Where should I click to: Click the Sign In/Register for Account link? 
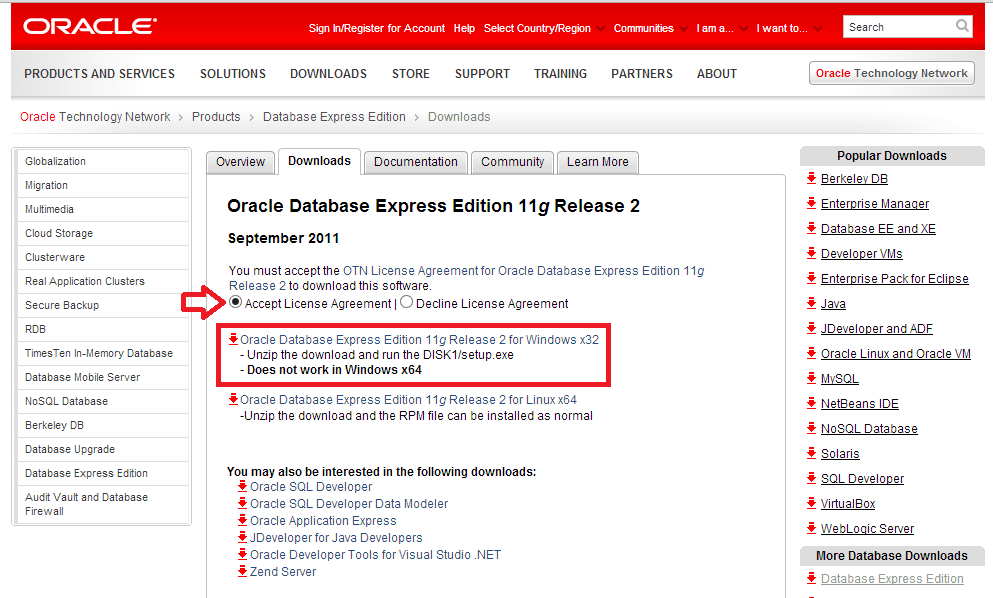click(x=375, y=28)
